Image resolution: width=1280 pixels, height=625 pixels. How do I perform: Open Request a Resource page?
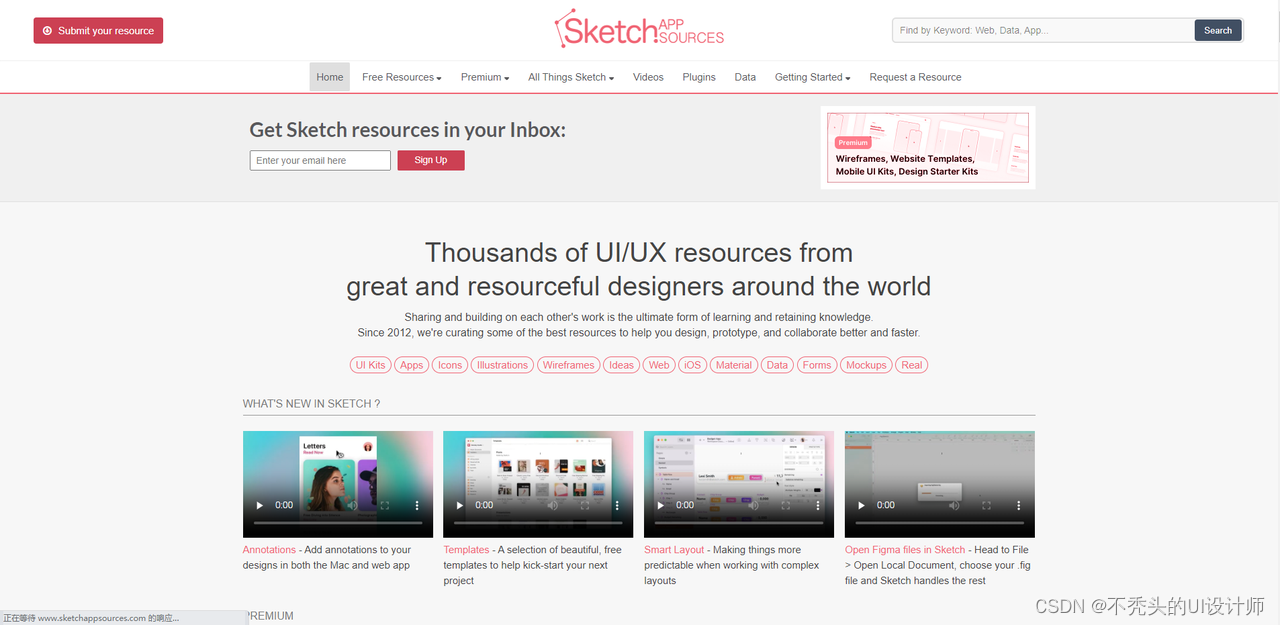[x=915, y=77]
